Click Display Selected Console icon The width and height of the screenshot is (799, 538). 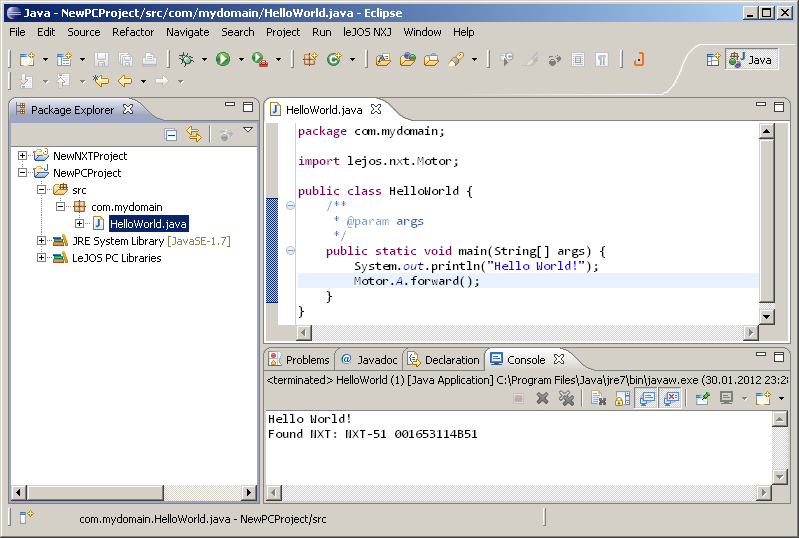point(727,398)
